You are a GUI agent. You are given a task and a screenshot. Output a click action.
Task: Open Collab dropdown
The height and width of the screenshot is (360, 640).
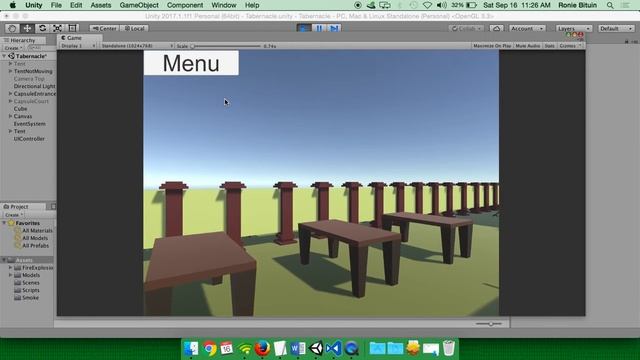[x=466, y=29]
